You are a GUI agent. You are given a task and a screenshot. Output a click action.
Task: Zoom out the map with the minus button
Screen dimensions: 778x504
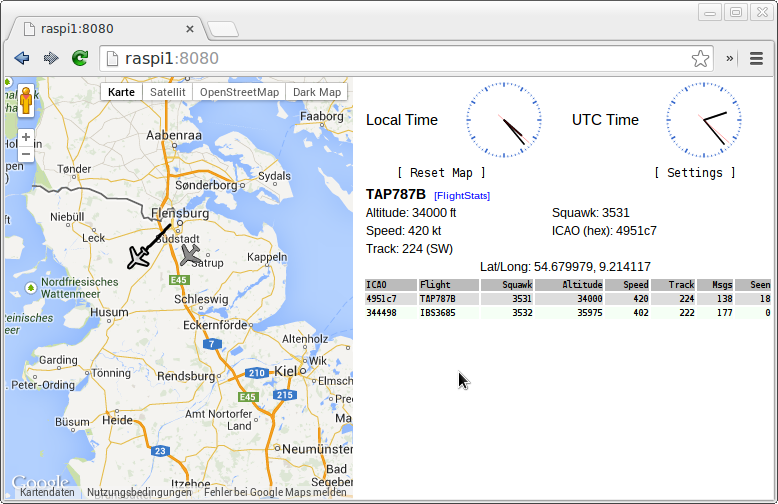coord(26,154)
